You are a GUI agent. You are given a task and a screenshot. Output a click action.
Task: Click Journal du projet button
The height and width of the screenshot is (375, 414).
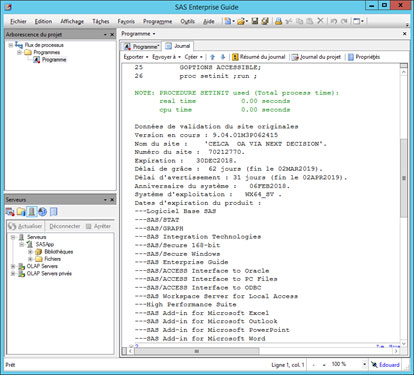pyautogui.click(x=316, y=57)
